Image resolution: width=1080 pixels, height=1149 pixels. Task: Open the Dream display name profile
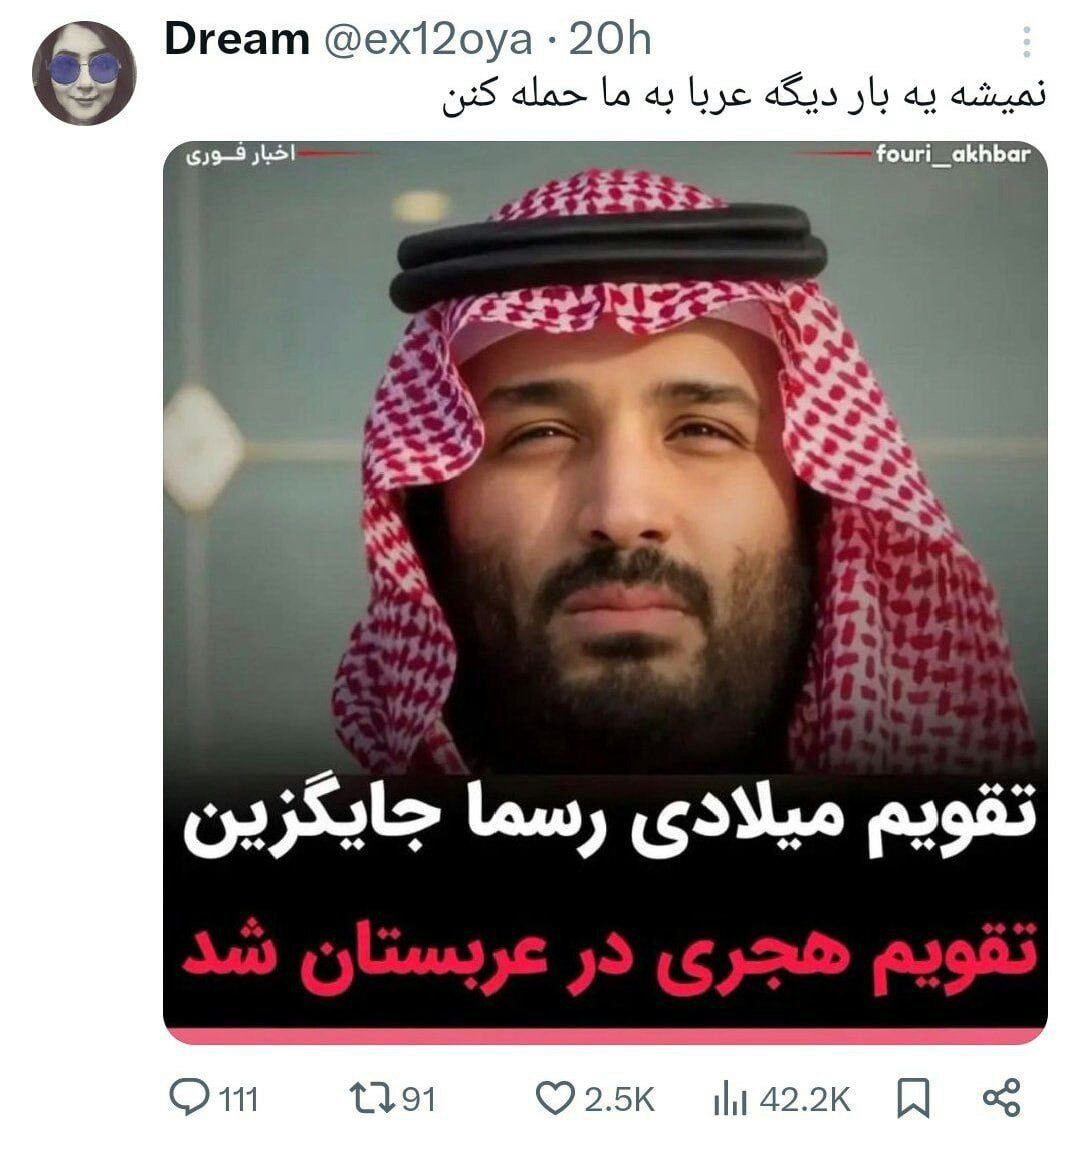[x=237, y=39]
